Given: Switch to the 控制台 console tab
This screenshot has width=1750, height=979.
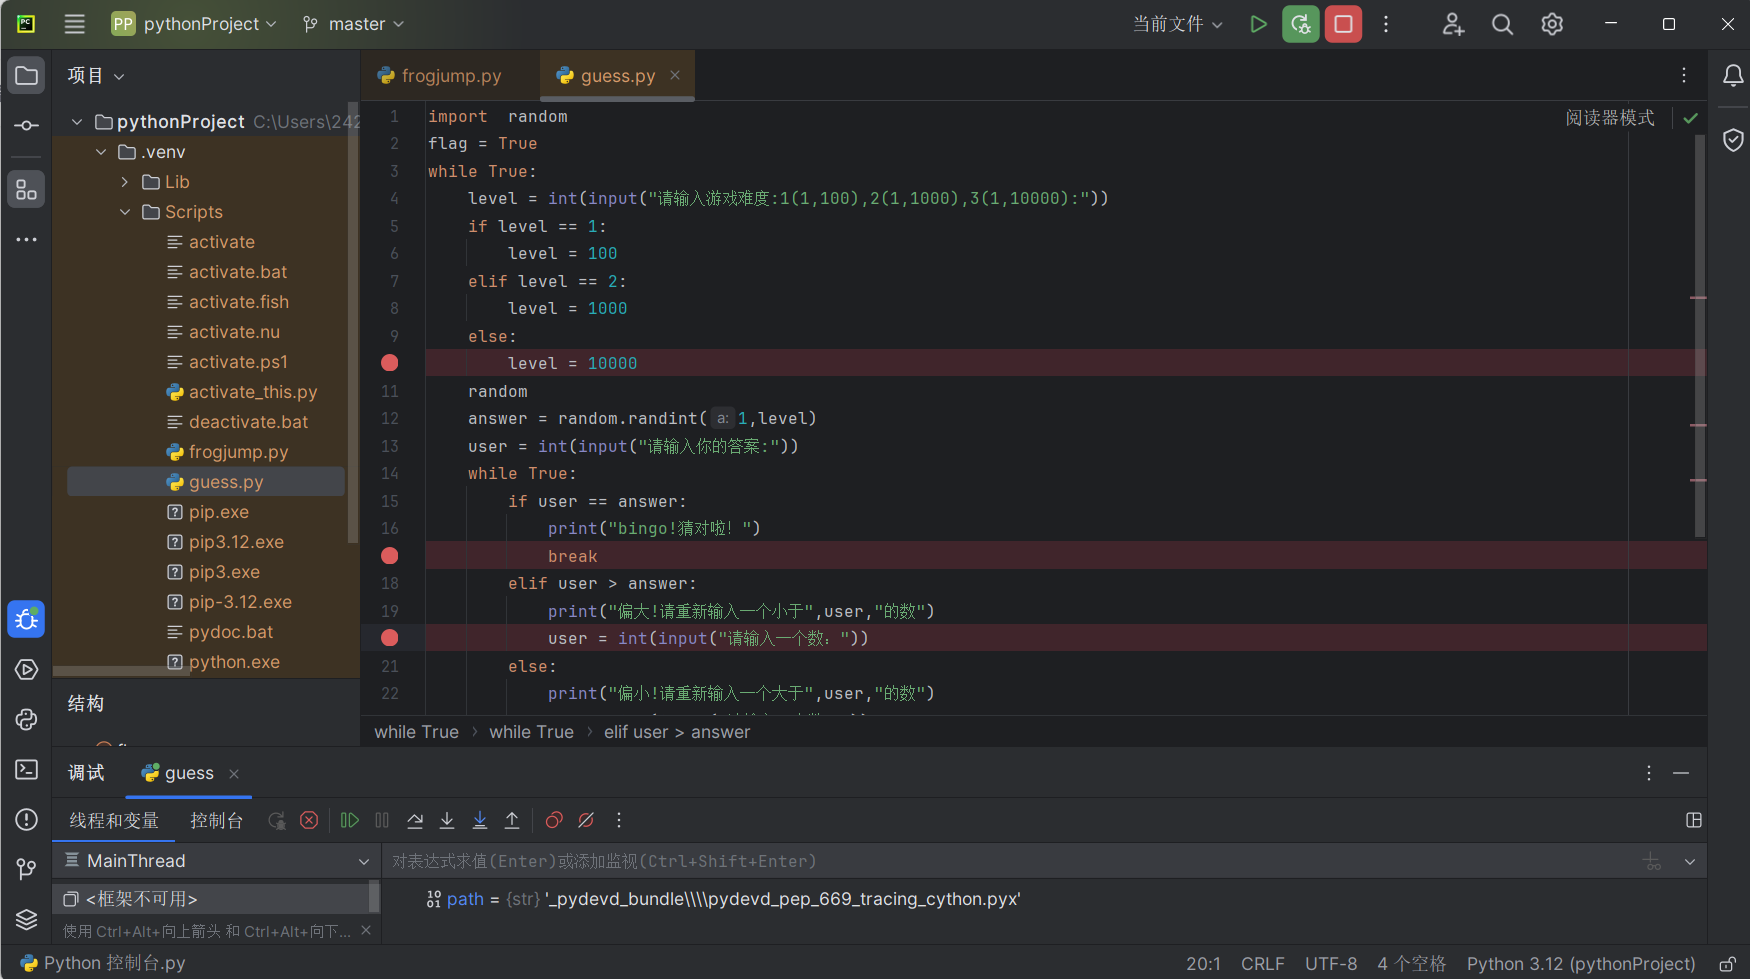Looking at the screenshot, I should [x=217, y=820].
